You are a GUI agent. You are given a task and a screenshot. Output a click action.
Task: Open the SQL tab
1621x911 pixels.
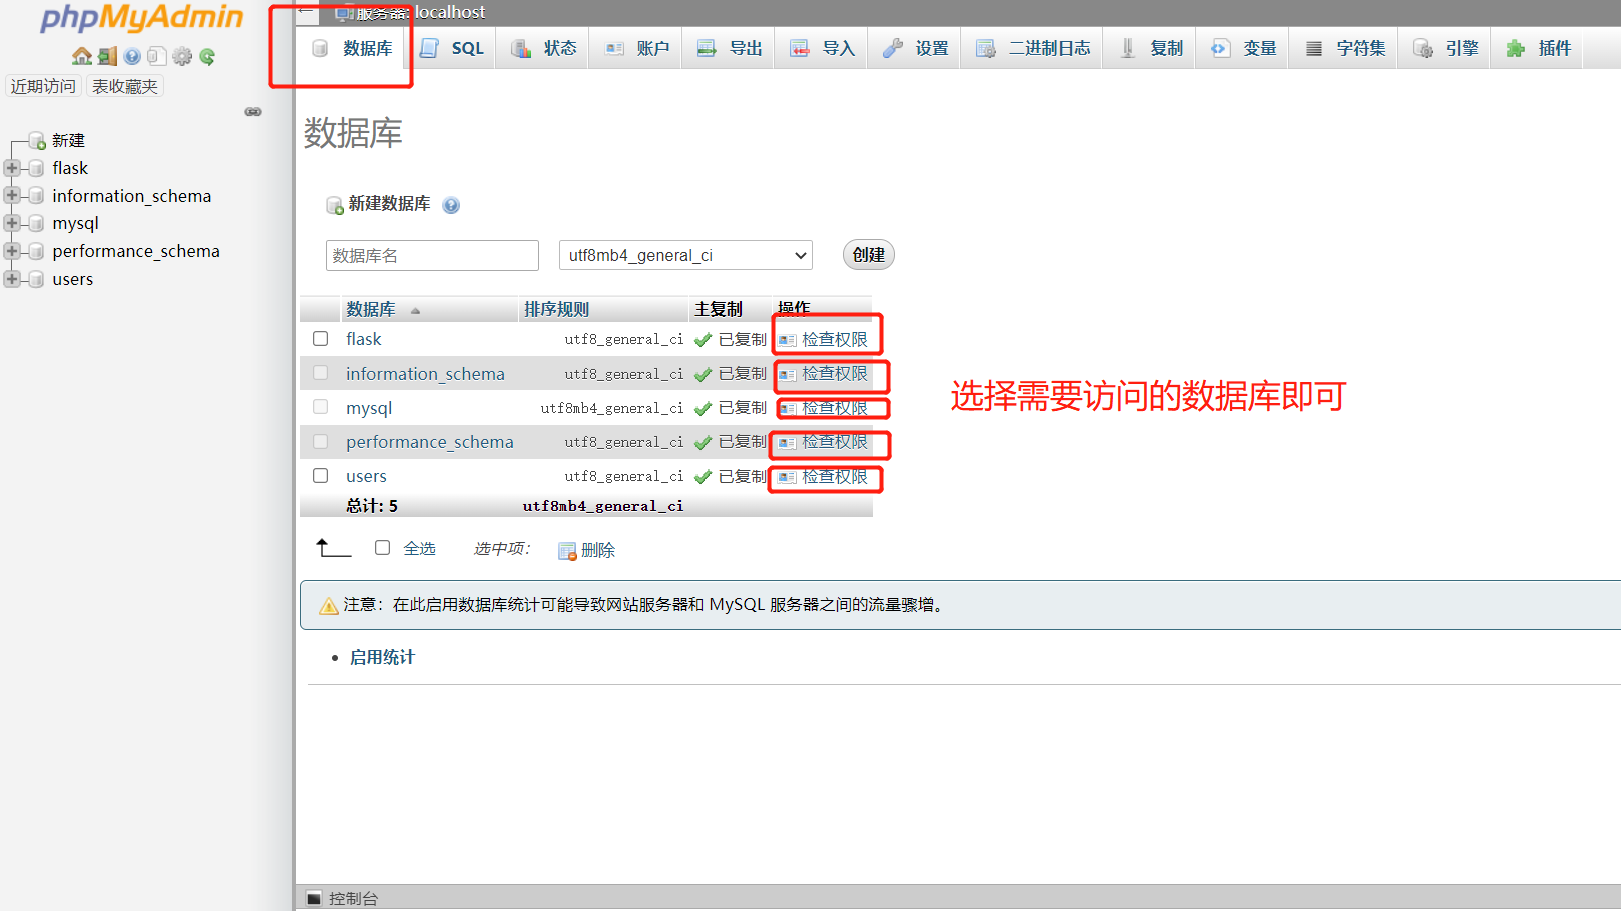[451, 48]
